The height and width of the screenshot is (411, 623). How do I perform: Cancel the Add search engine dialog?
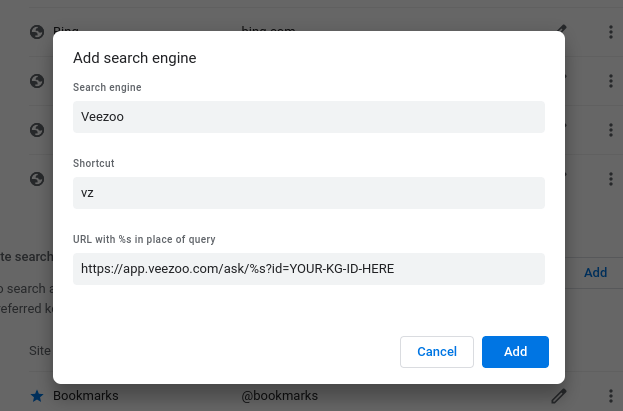437,352
